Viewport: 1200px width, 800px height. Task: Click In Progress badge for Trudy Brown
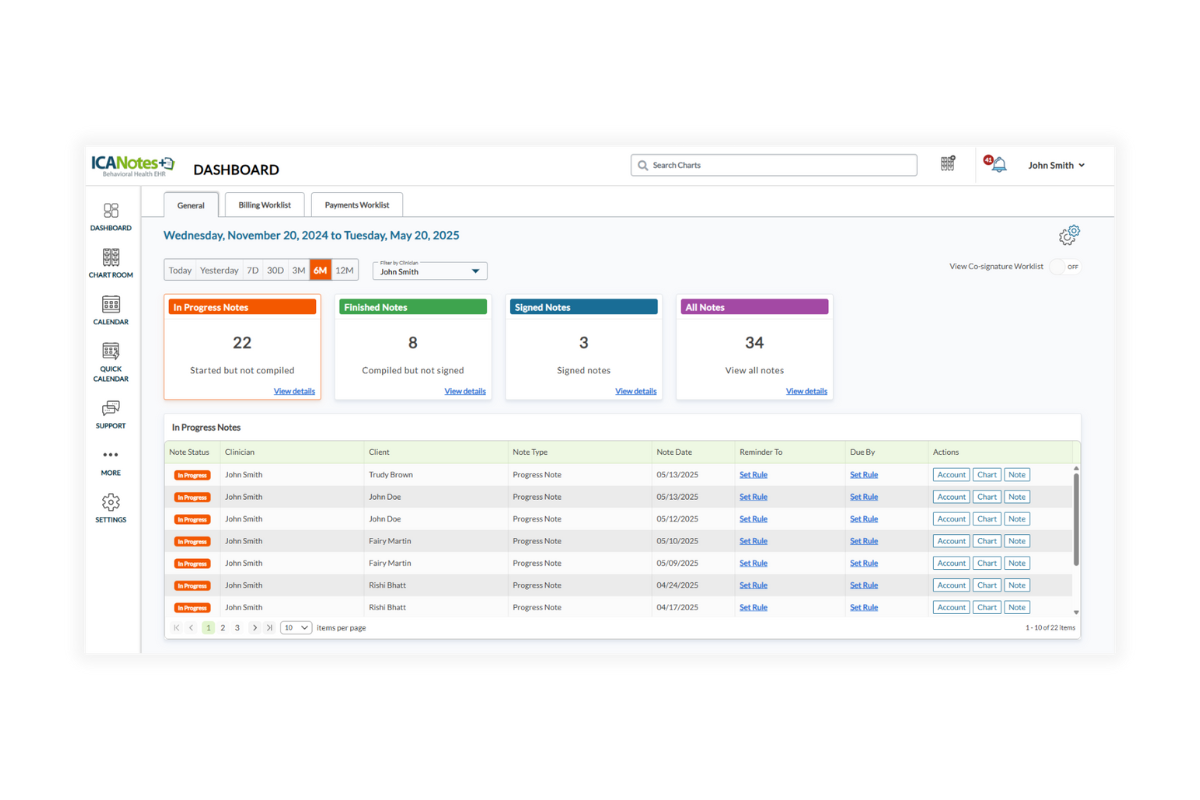(x=192, y=475)
